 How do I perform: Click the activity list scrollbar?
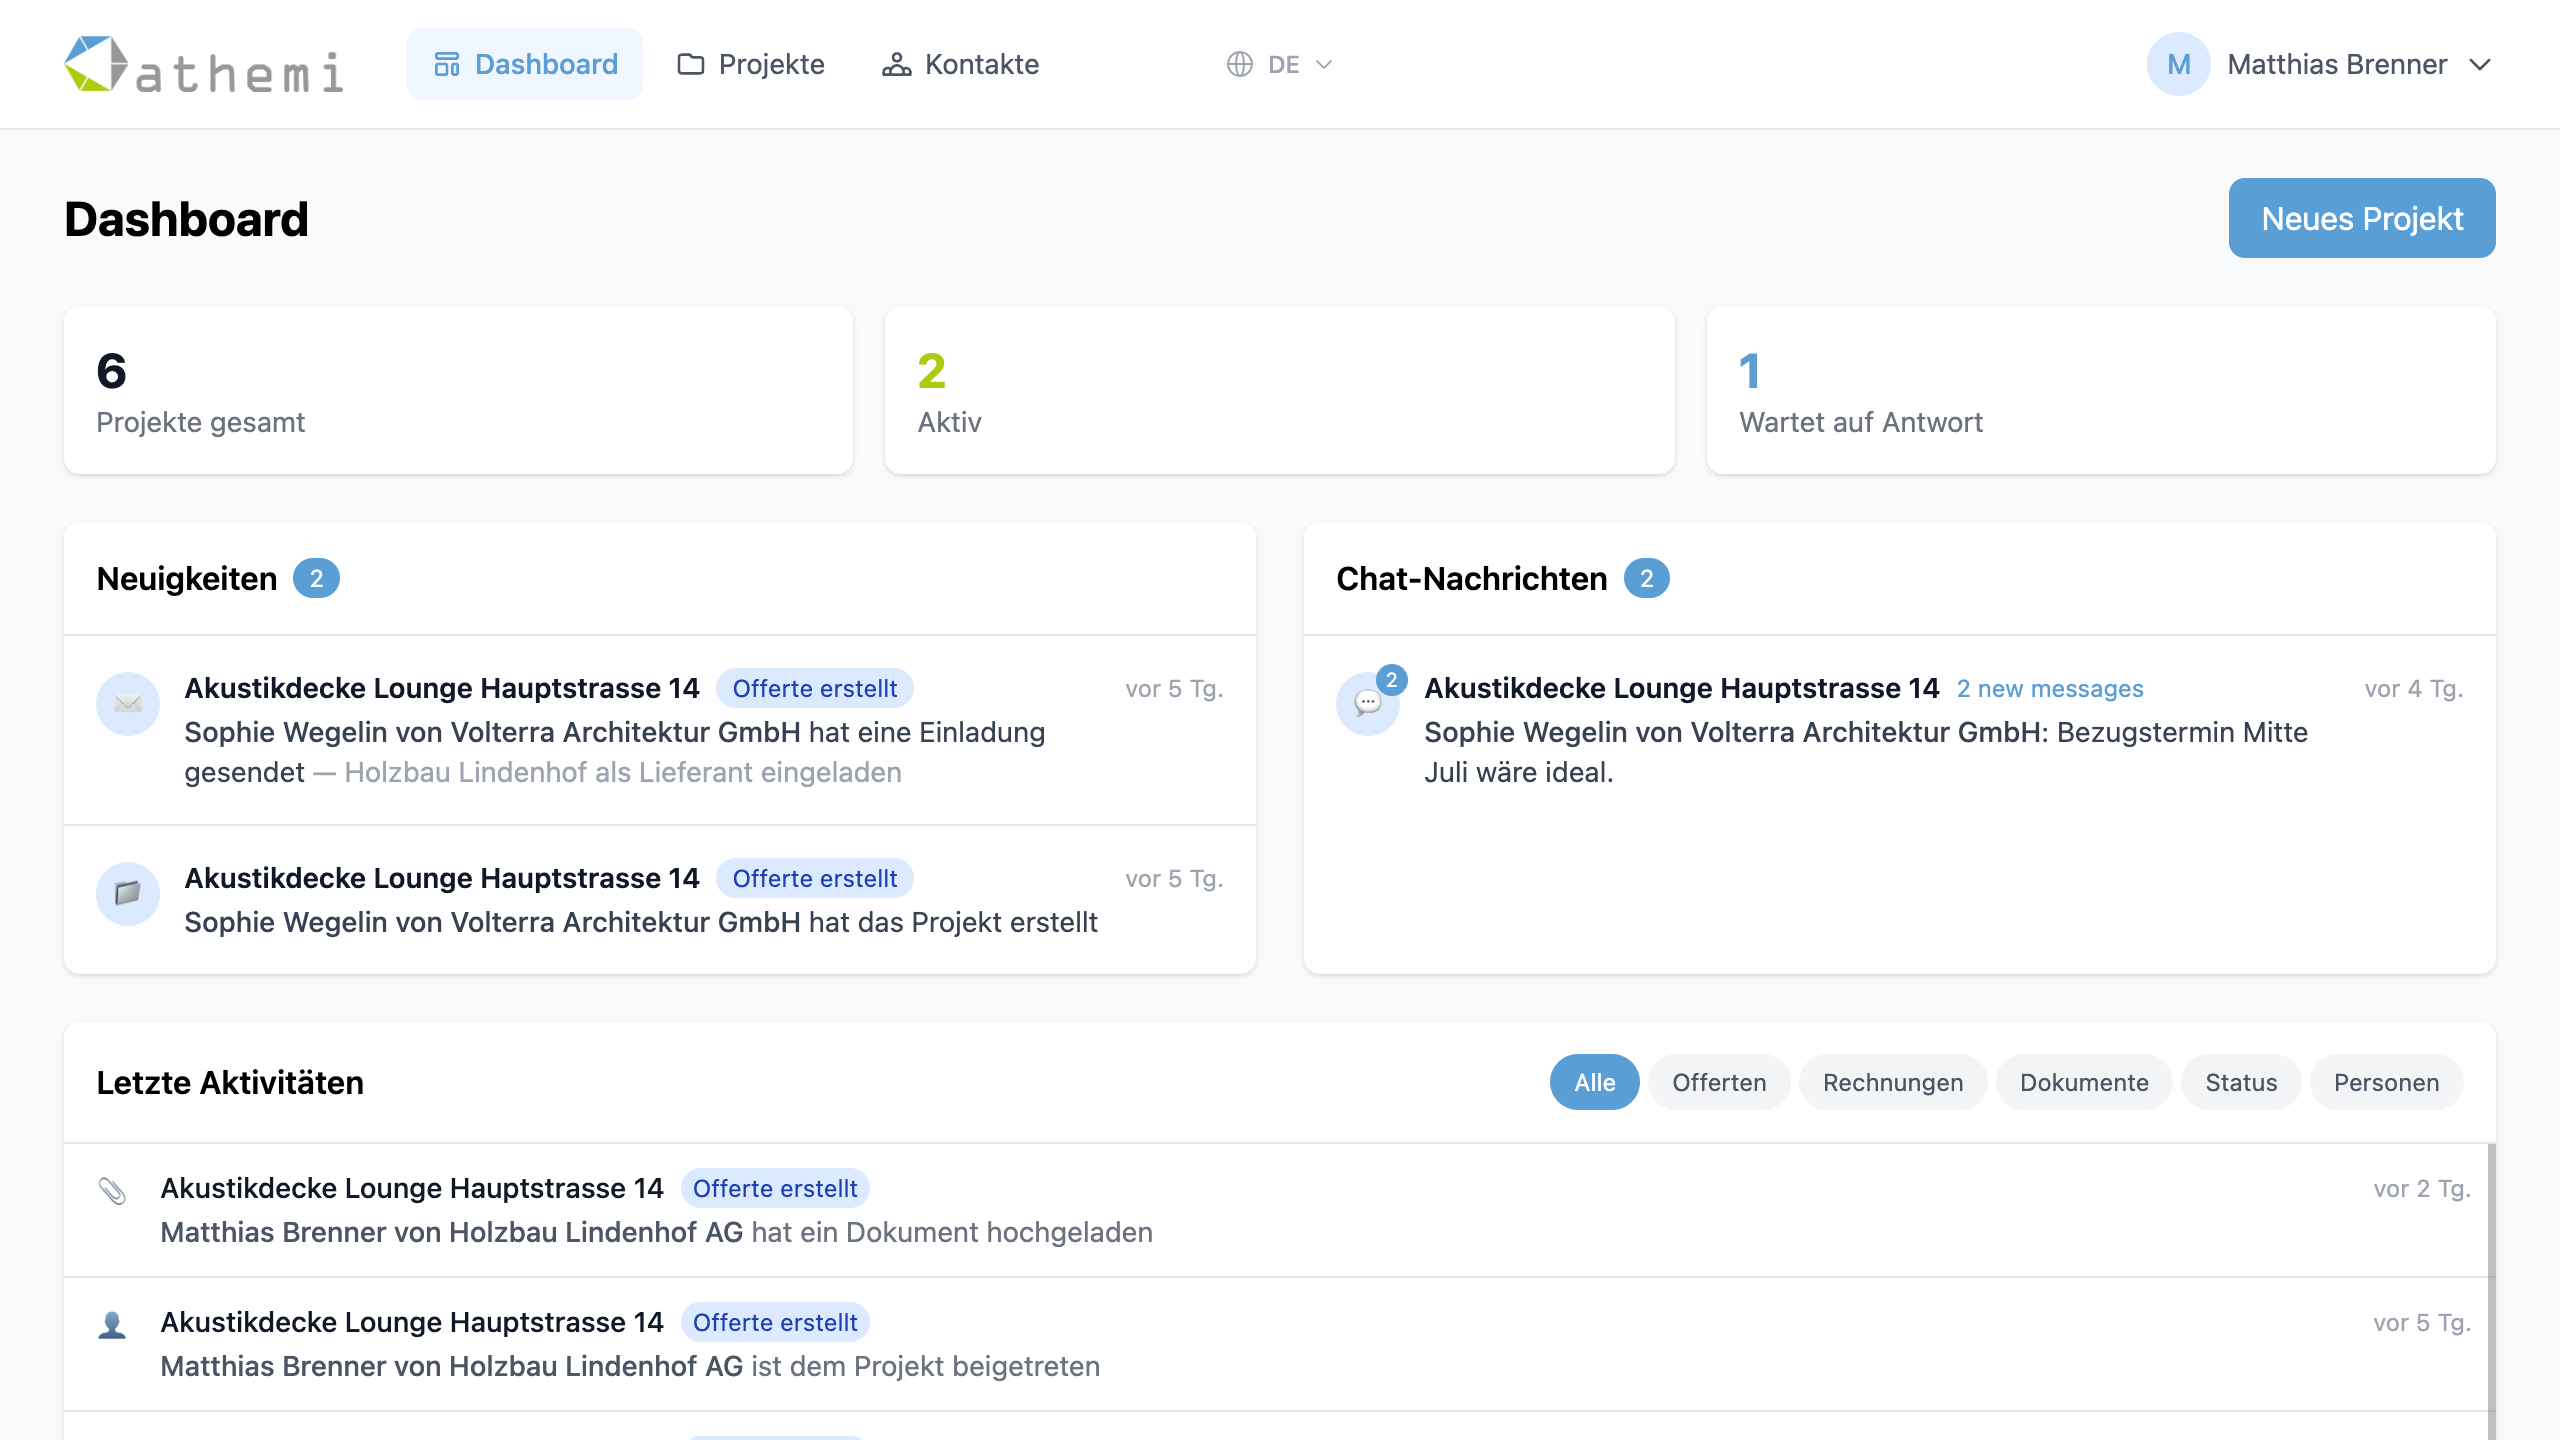(x=2492, y=1292)
